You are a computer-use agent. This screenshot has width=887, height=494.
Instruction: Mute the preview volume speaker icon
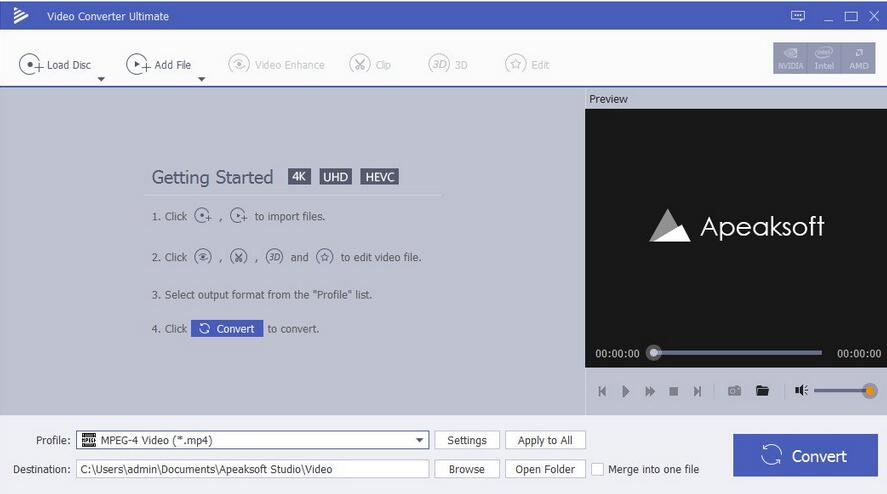coord(801,390)
